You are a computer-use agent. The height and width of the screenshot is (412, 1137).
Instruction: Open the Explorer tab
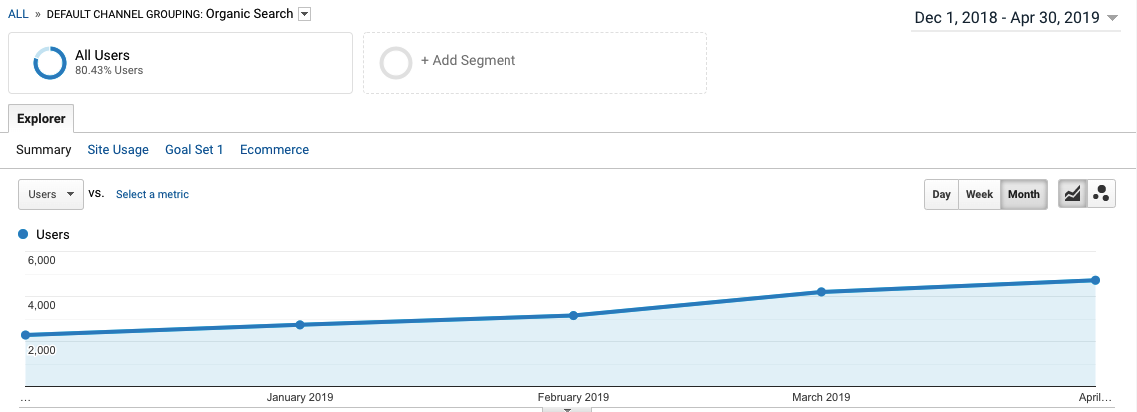coord(41,119)
